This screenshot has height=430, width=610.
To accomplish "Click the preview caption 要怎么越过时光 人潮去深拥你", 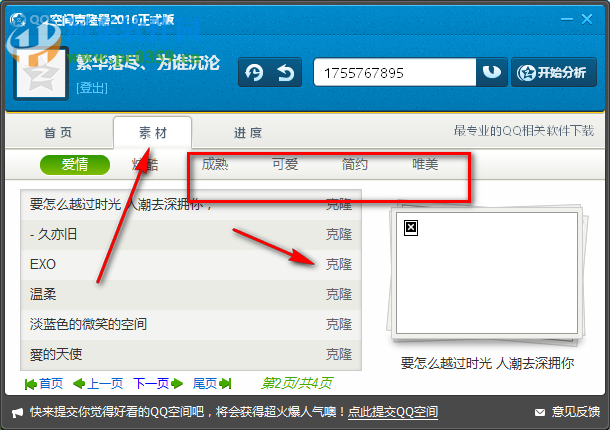I will [x=487, y=363].
